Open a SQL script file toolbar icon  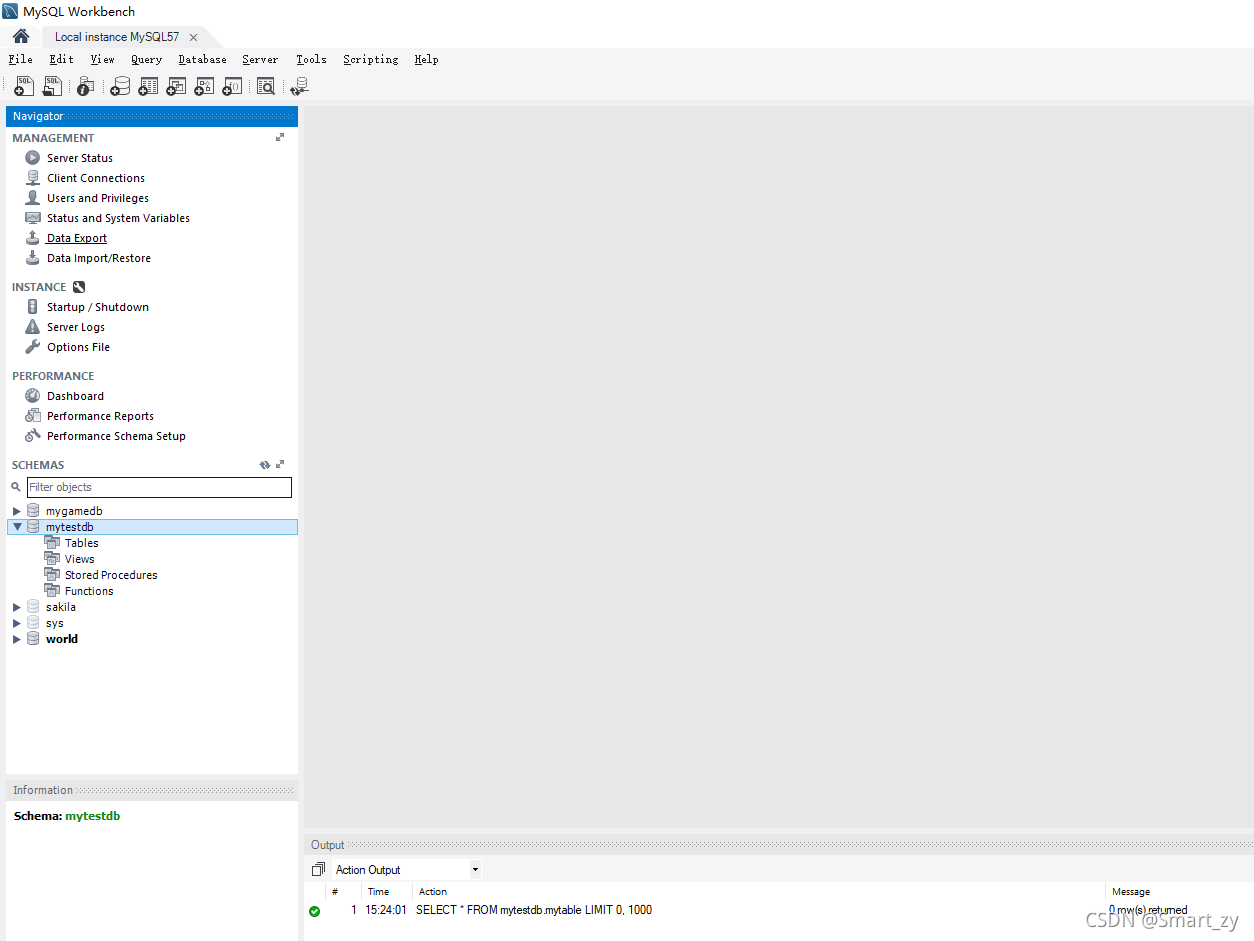click(52, 86)
